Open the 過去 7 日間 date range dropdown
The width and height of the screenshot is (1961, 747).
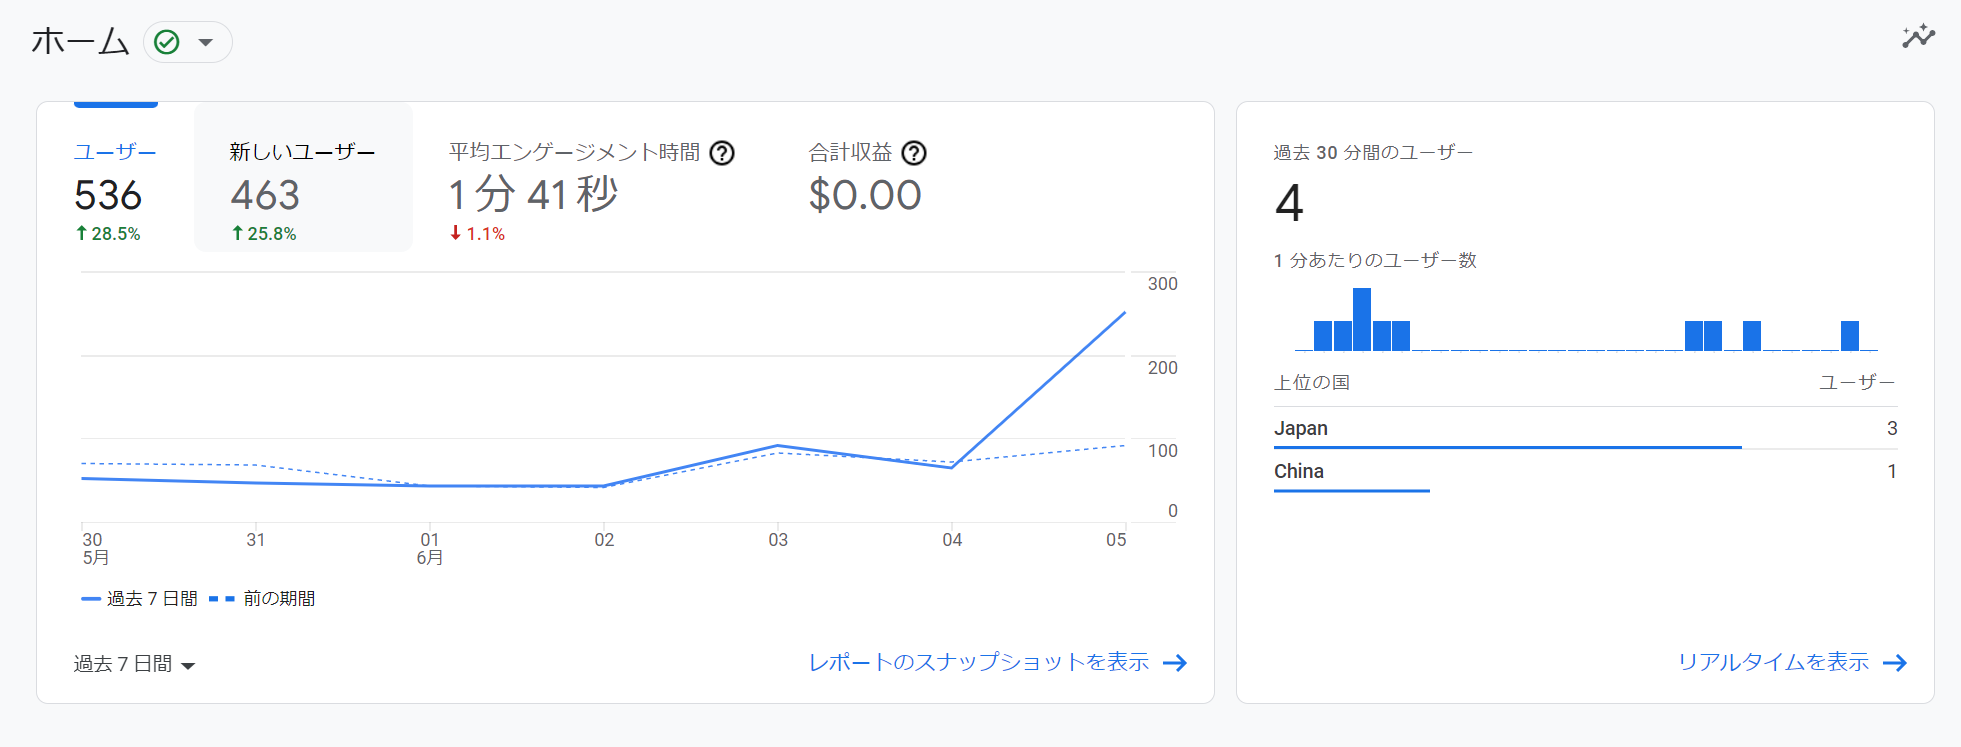(x=134, y=664)
